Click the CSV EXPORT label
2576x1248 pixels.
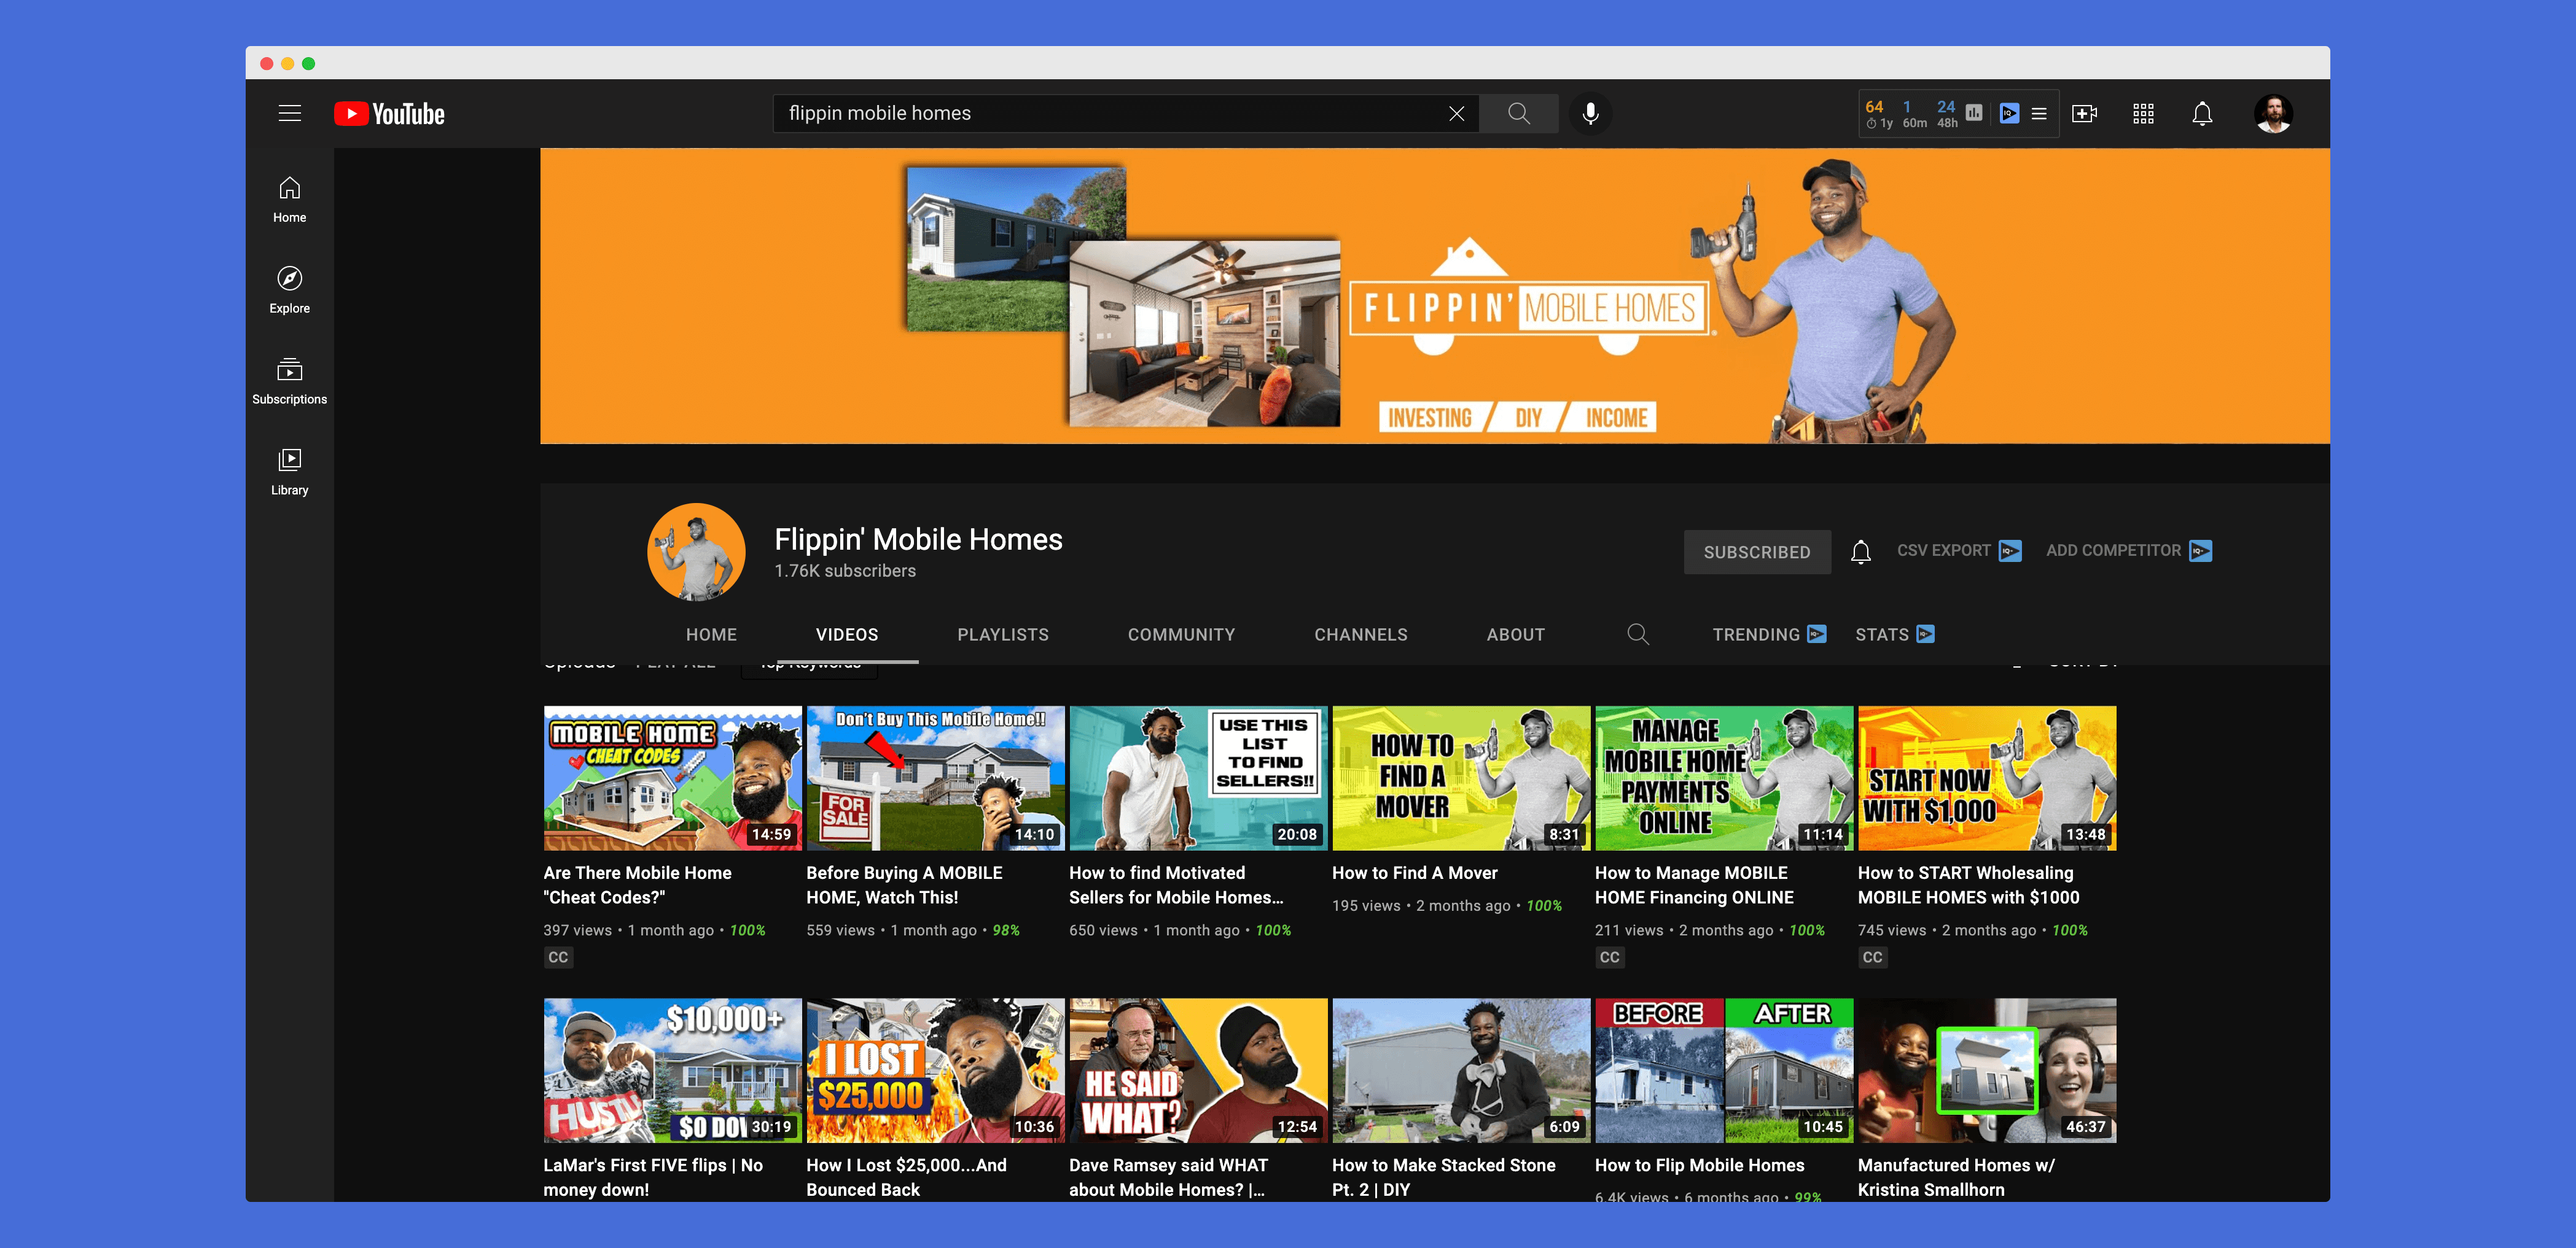[x=1943, y=551]
